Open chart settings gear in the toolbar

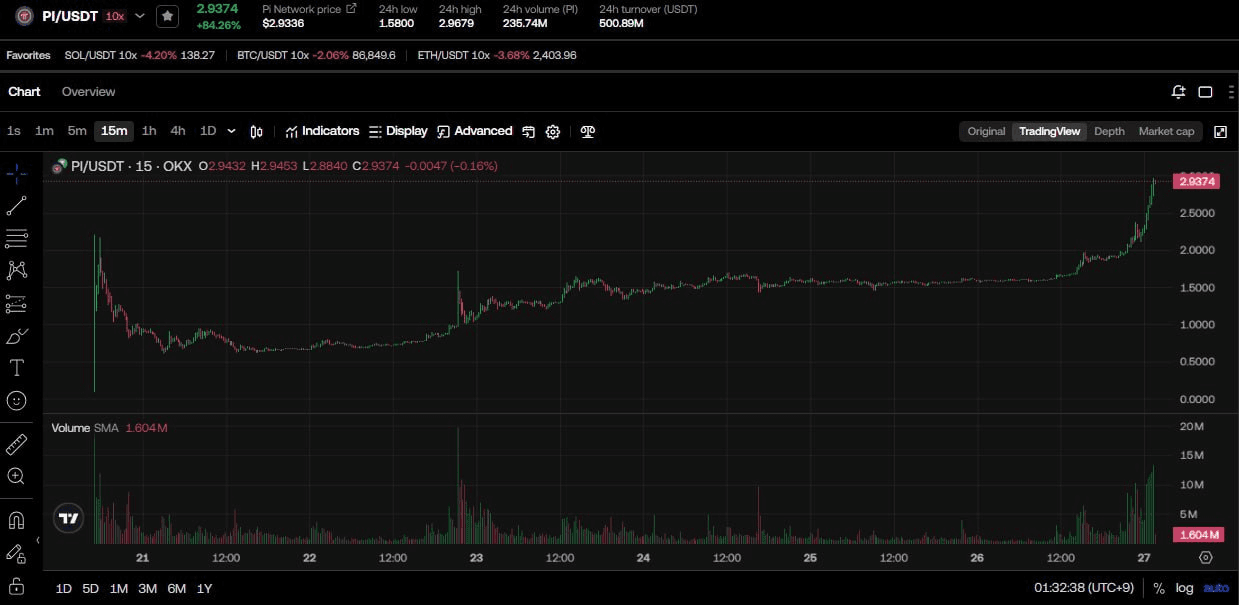coord(553,131)
